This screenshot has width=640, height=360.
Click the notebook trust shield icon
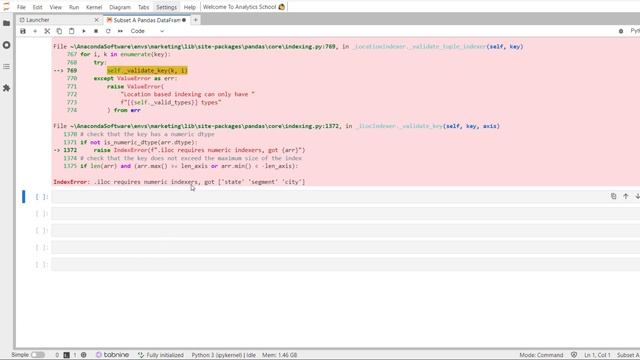[574, 355]
